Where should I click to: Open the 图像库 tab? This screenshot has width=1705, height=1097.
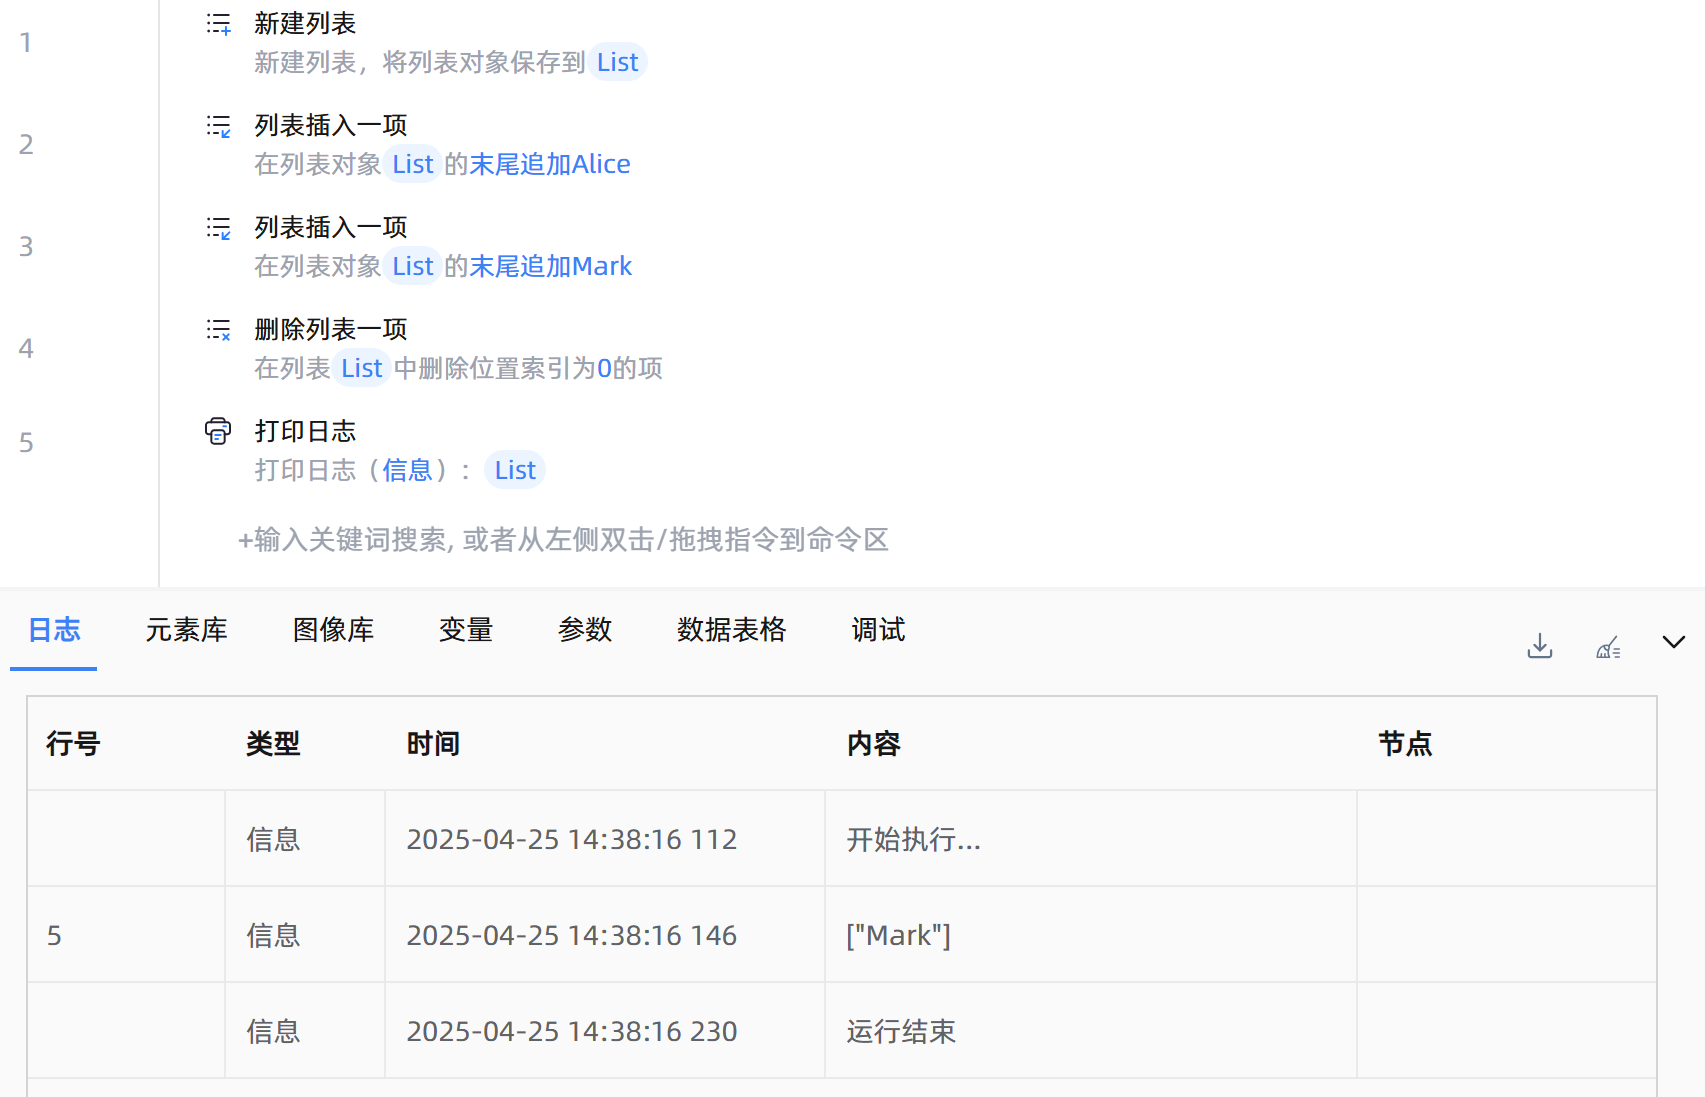333,630
